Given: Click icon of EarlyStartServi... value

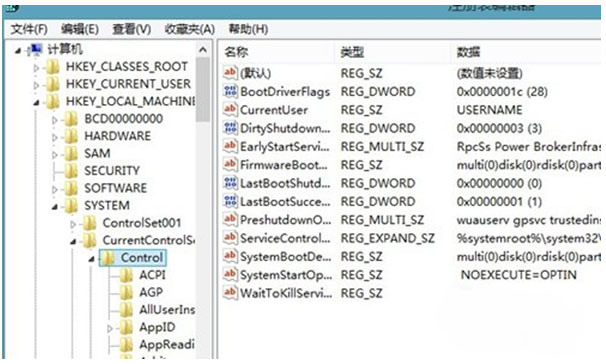Looking at the screenshot, I should [x=230, y=146].
